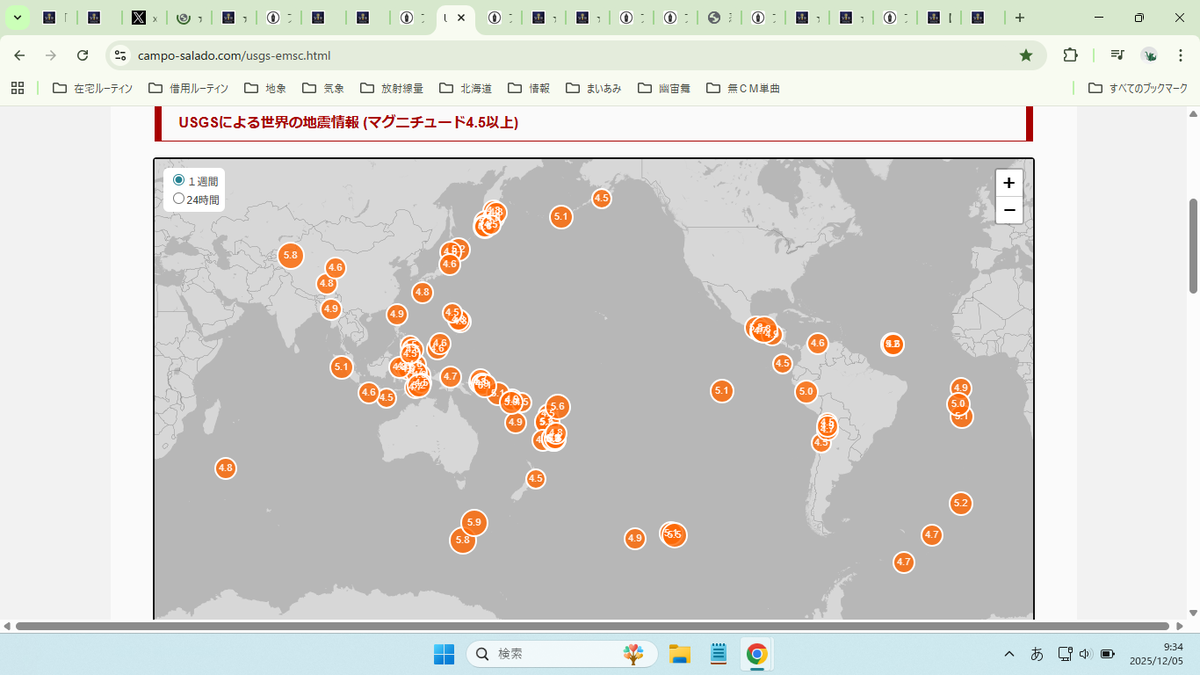The width and height of the screenshot is (1200, 675).
Task: Click the 4.8 marker east of China
Action: point(422,292)
